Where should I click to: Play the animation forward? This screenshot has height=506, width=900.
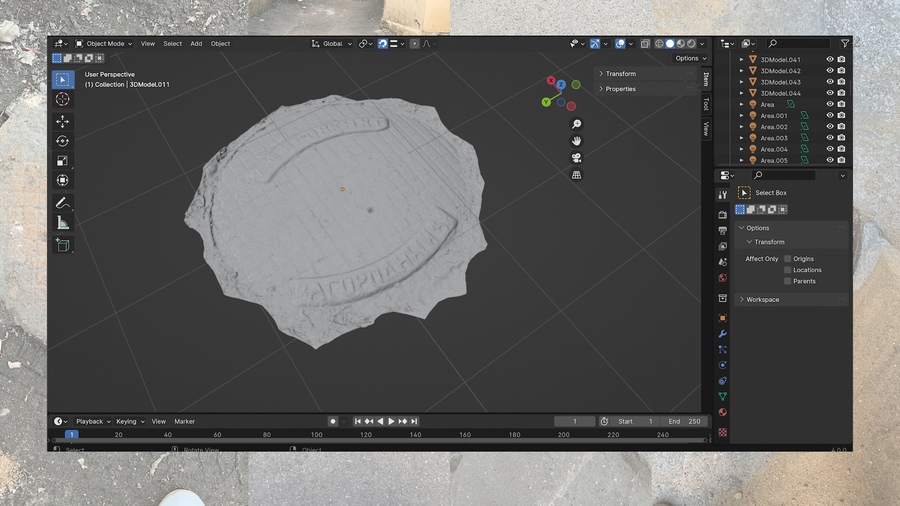point(391,421)
